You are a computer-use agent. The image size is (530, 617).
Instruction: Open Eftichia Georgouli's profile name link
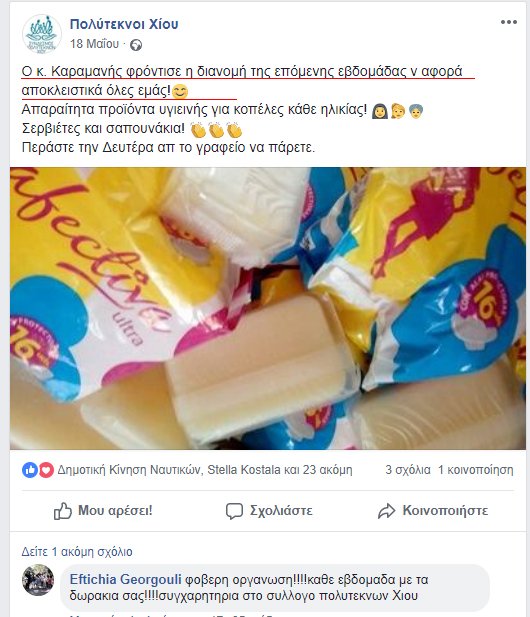pos(126,580)
